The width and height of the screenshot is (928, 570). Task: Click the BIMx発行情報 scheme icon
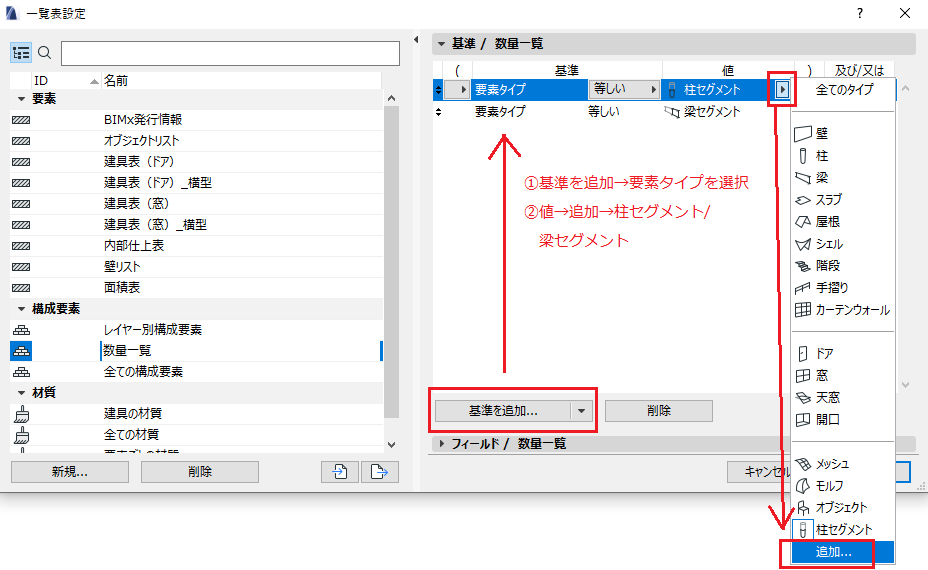pyautogui.click(x=21, y=120)
